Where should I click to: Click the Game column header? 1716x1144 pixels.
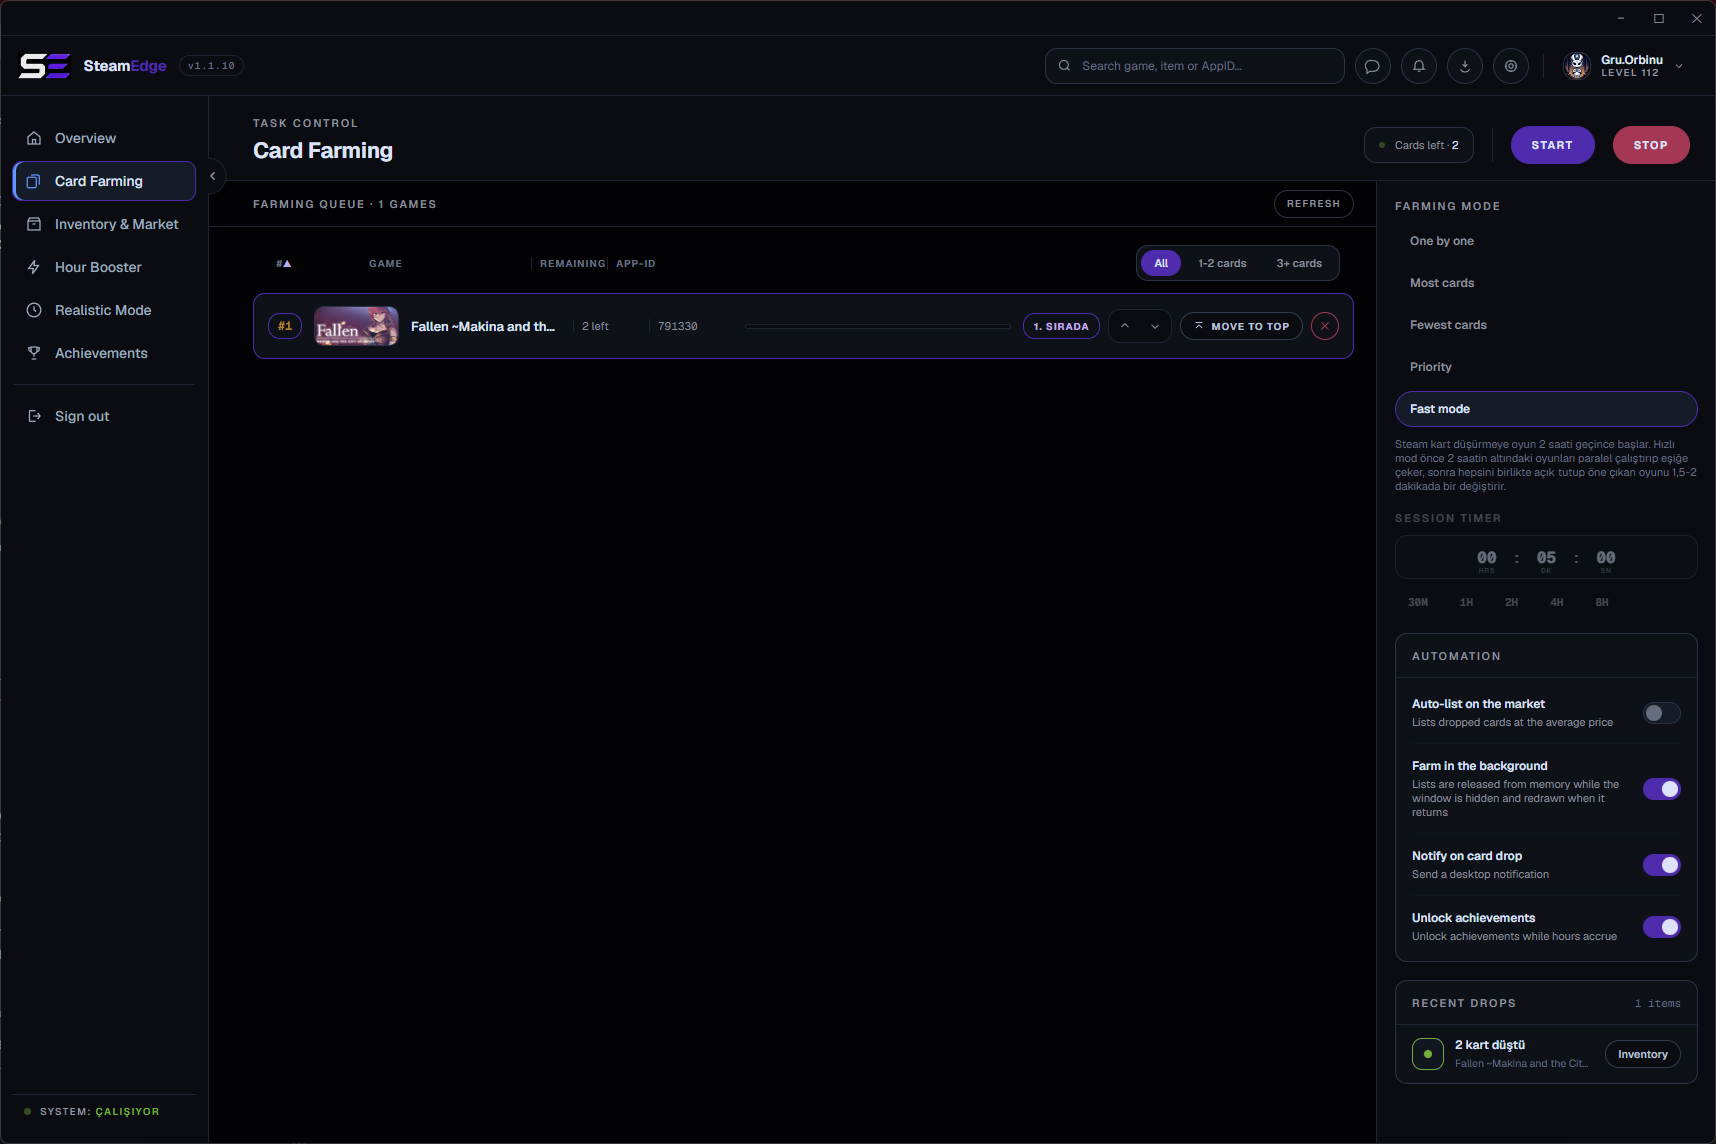click(385, 264)
